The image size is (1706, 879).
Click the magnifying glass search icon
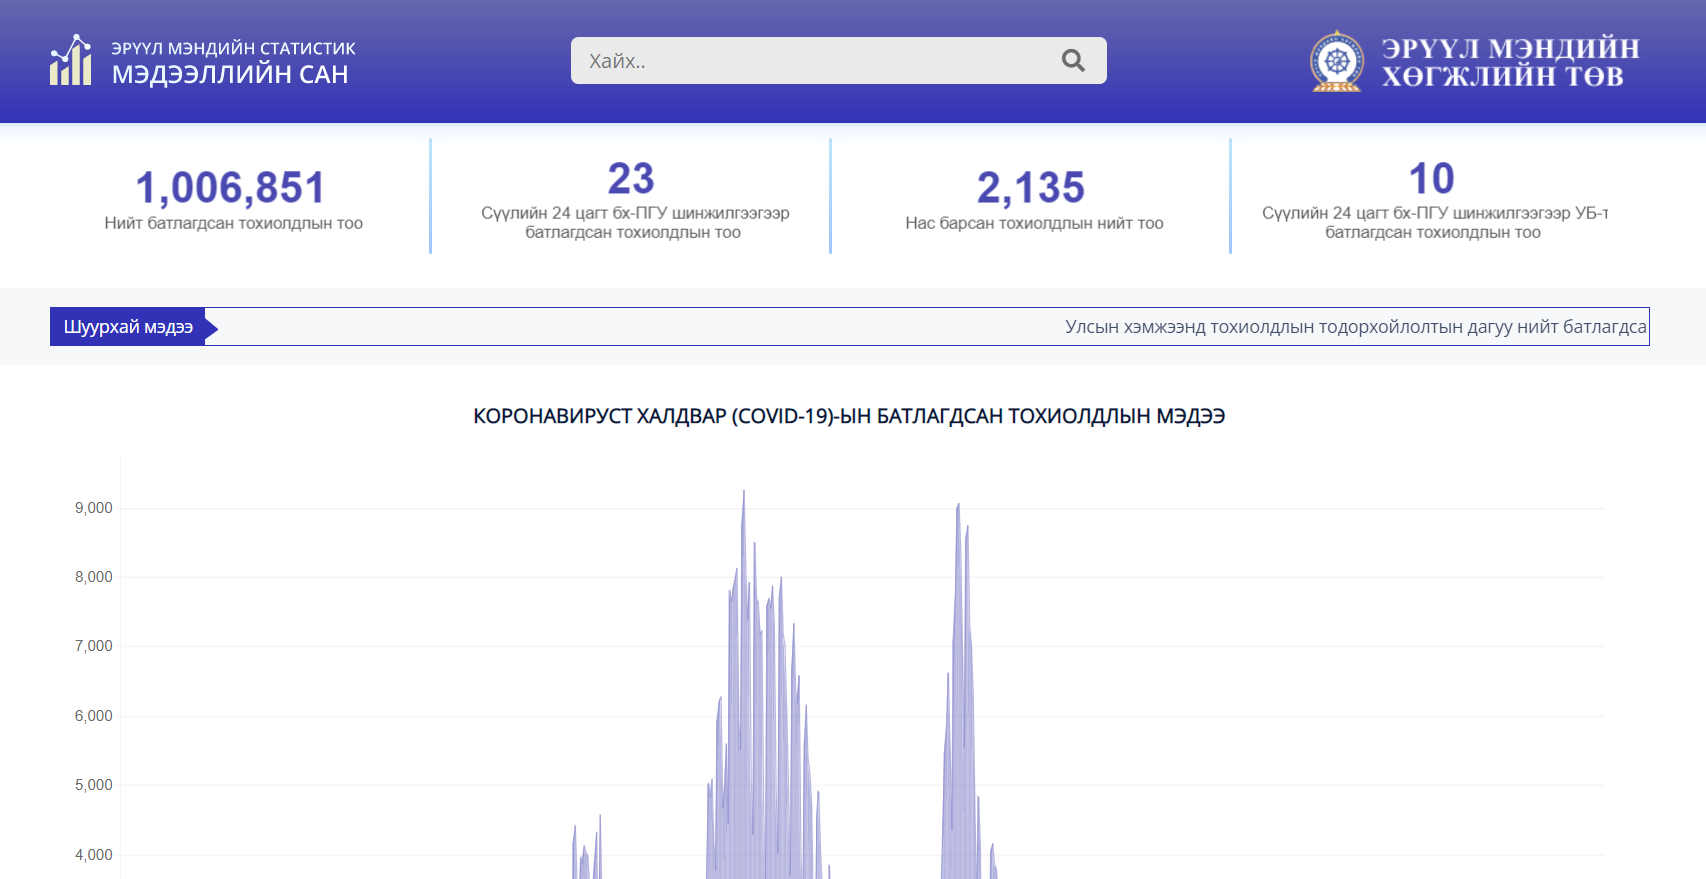pos(1073,61)
